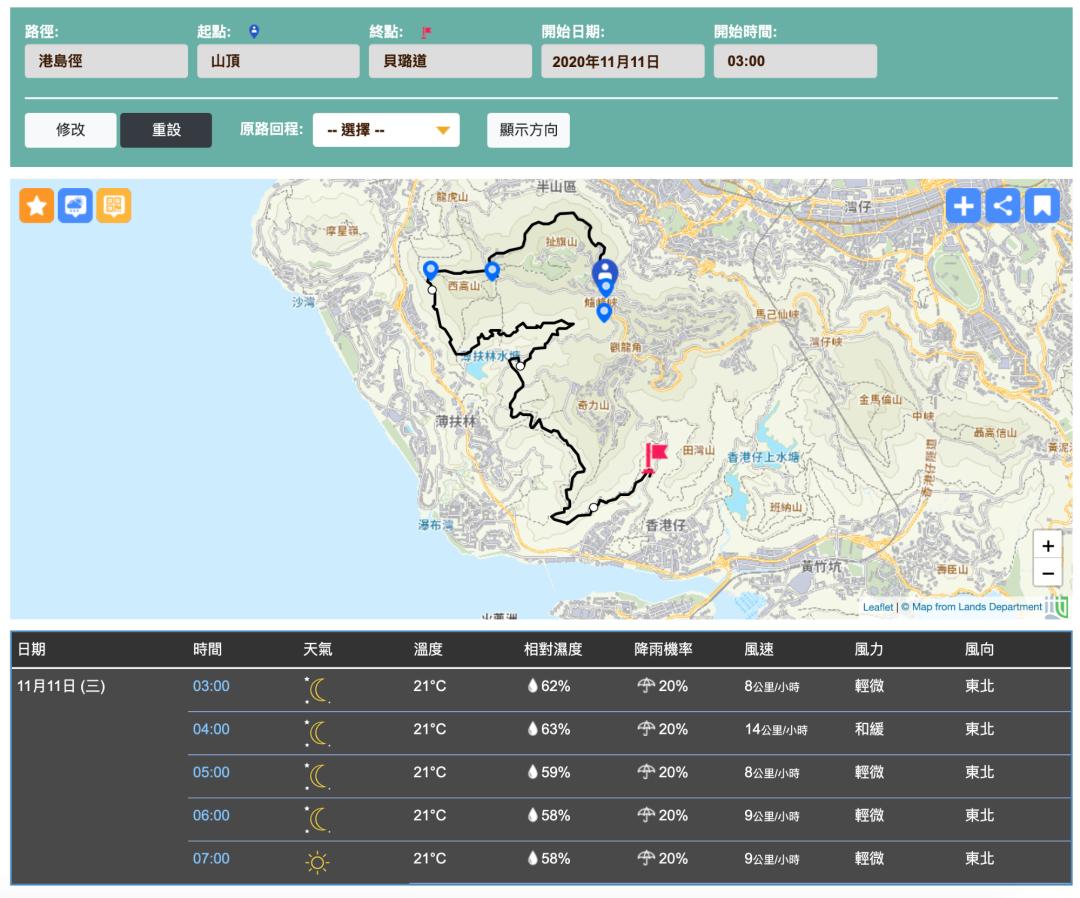Click the orange map info icon
Image resolution: width=1080 pixels, height=898 pixels.
click(114, 206)
